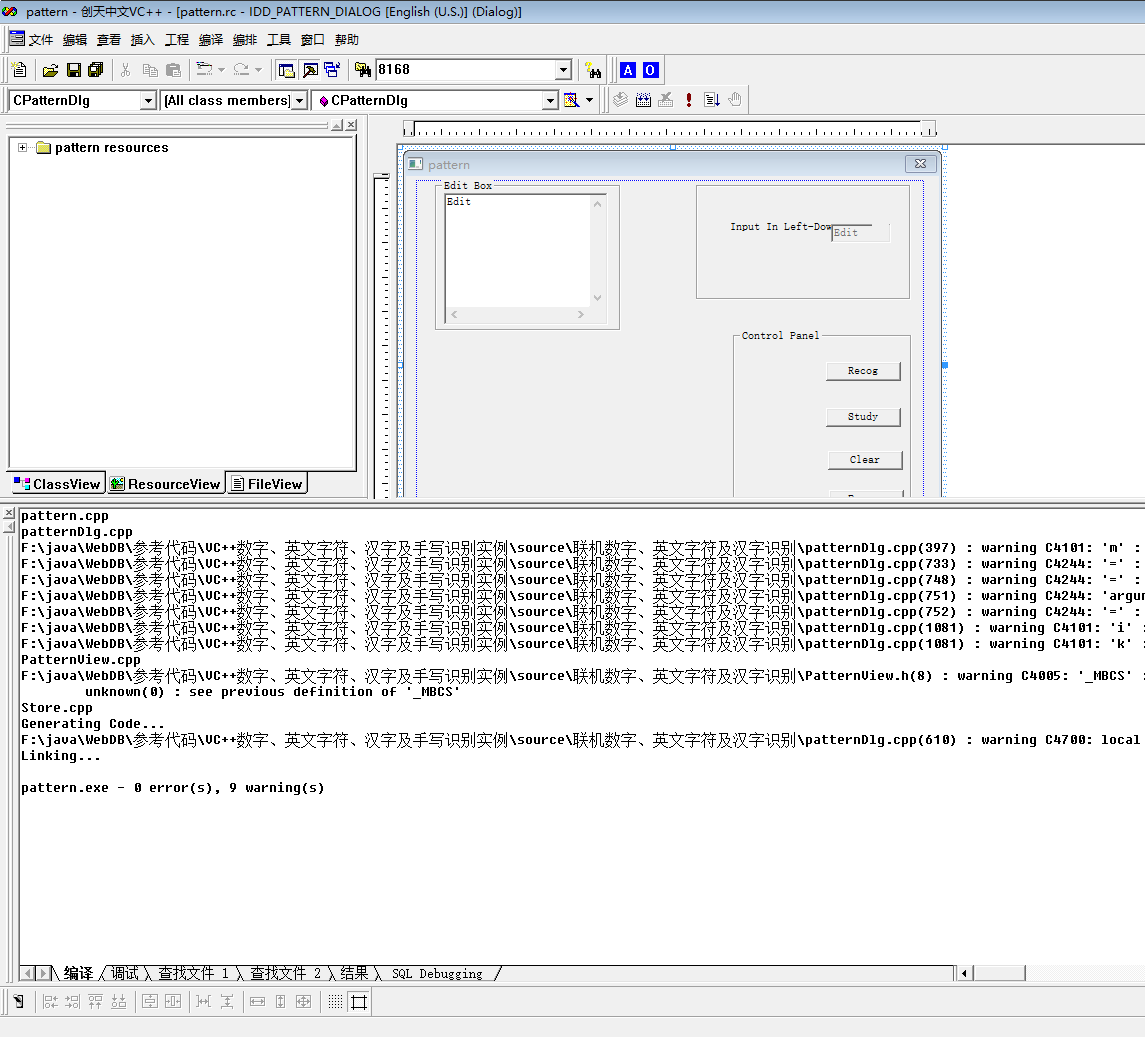Viewport: 1145px width, 1037px height.
Task: Click the Save All icon
Action: click(x=95, y=70)
